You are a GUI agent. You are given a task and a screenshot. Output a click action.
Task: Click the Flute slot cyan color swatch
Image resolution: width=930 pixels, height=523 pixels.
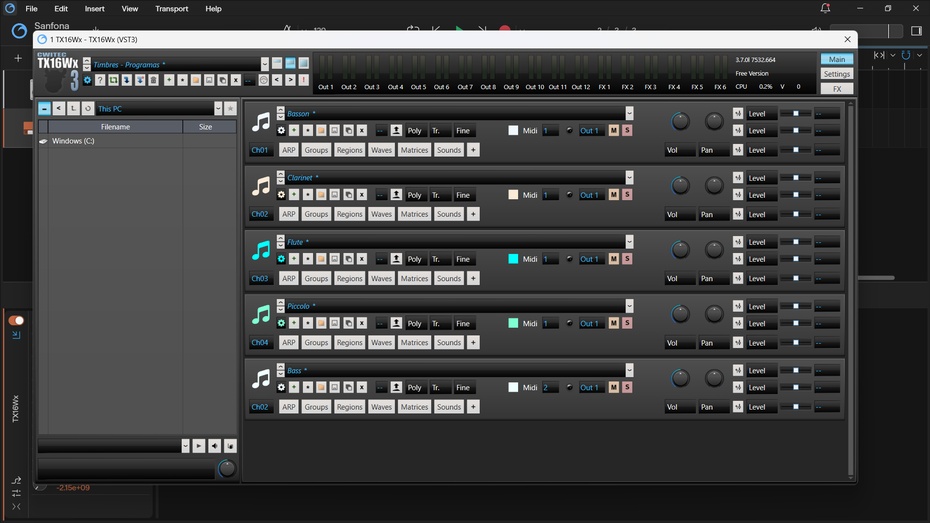[x=513, y=259]
